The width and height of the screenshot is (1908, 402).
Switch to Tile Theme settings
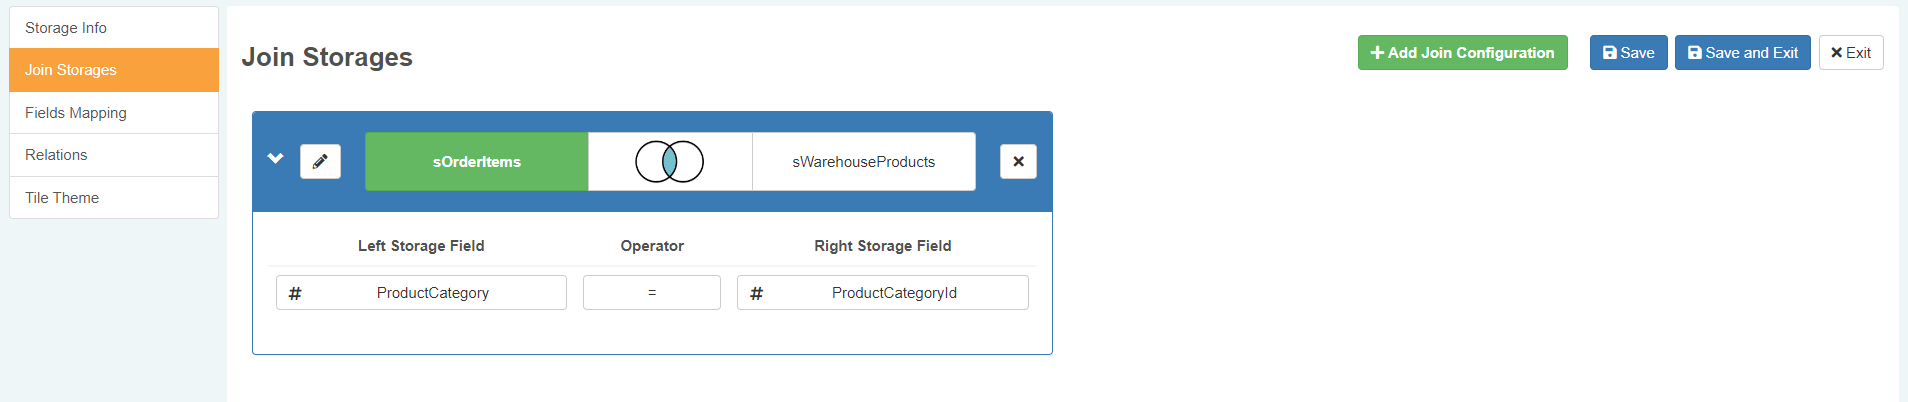[113, 198]
